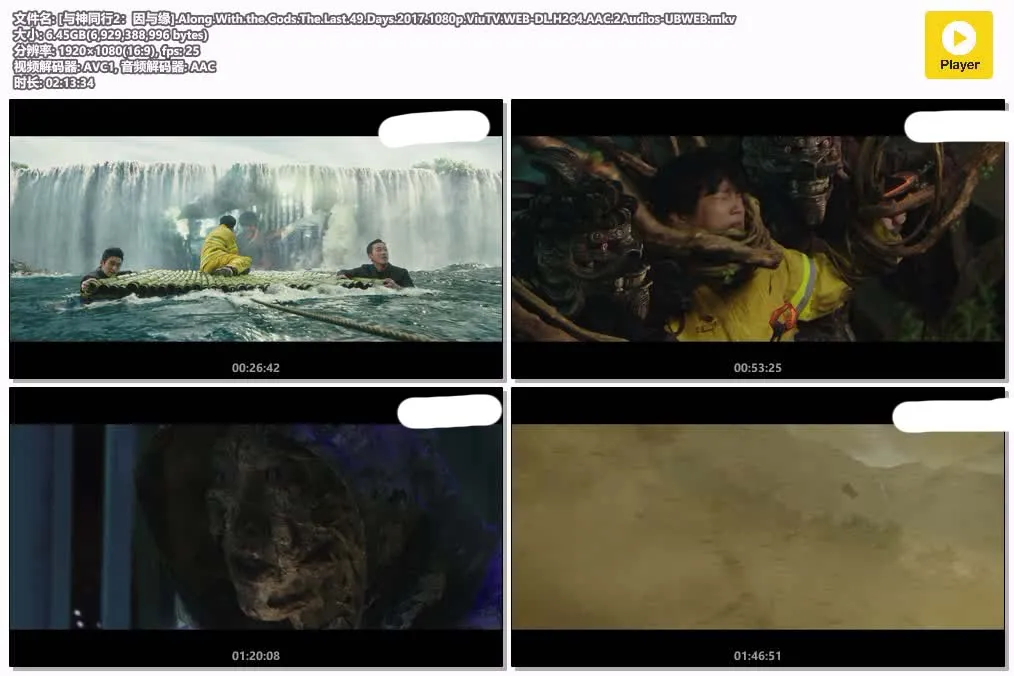Click the 01:46:51 timestamp label
The image size is (1014, 676).
point(757,656)
